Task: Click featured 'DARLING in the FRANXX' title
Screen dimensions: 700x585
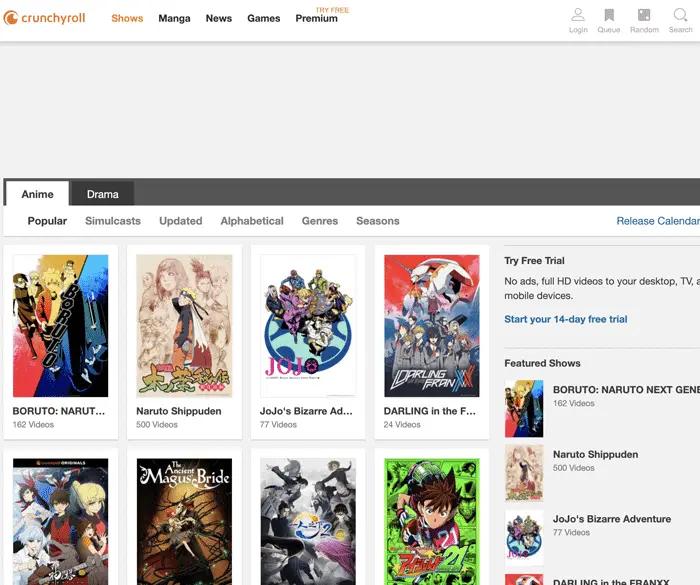Action: [611, 581]
